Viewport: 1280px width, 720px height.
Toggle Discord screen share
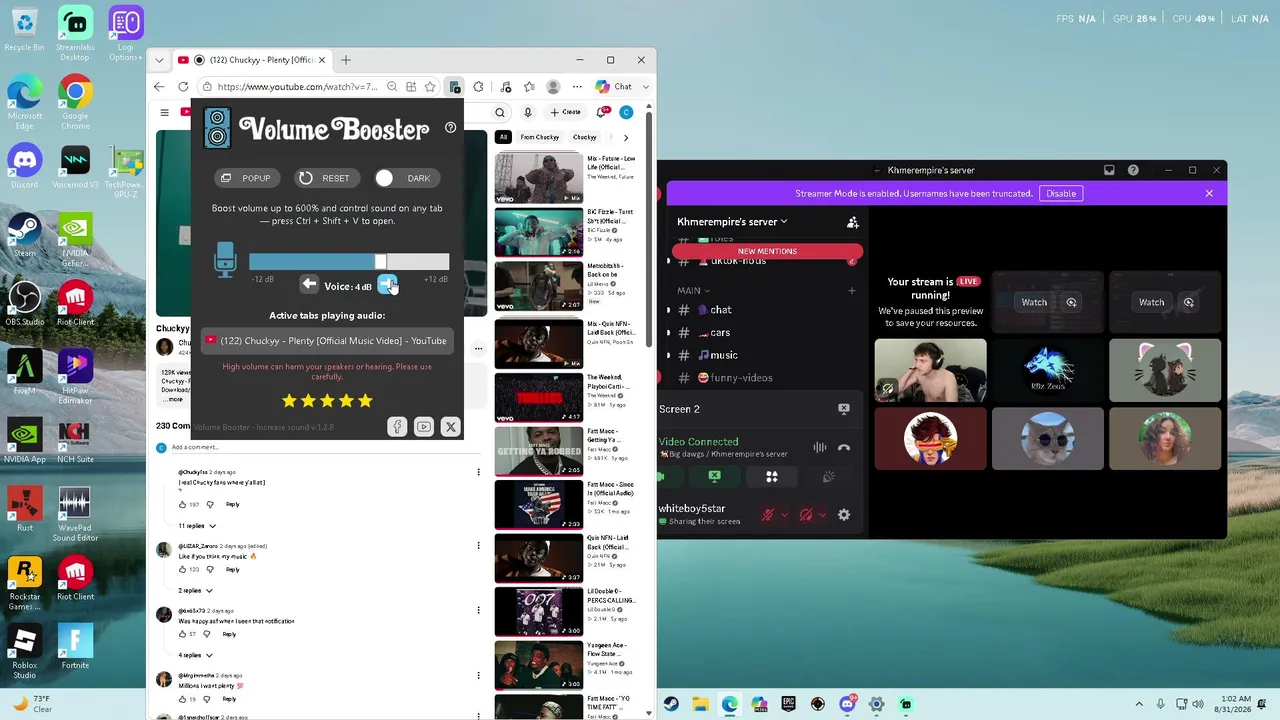tap(714, 477)
